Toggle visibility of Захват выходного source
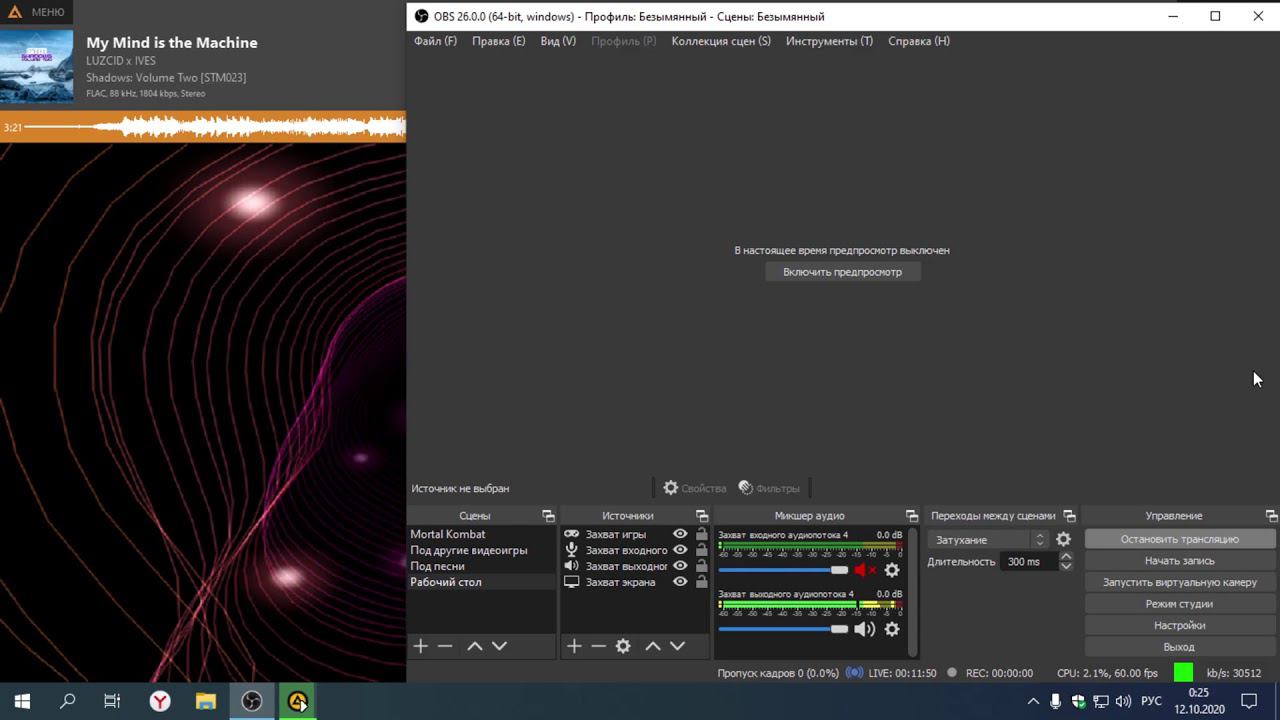Image resolution: width=1280 pixels, height=720 pixels. click(680, 566)
